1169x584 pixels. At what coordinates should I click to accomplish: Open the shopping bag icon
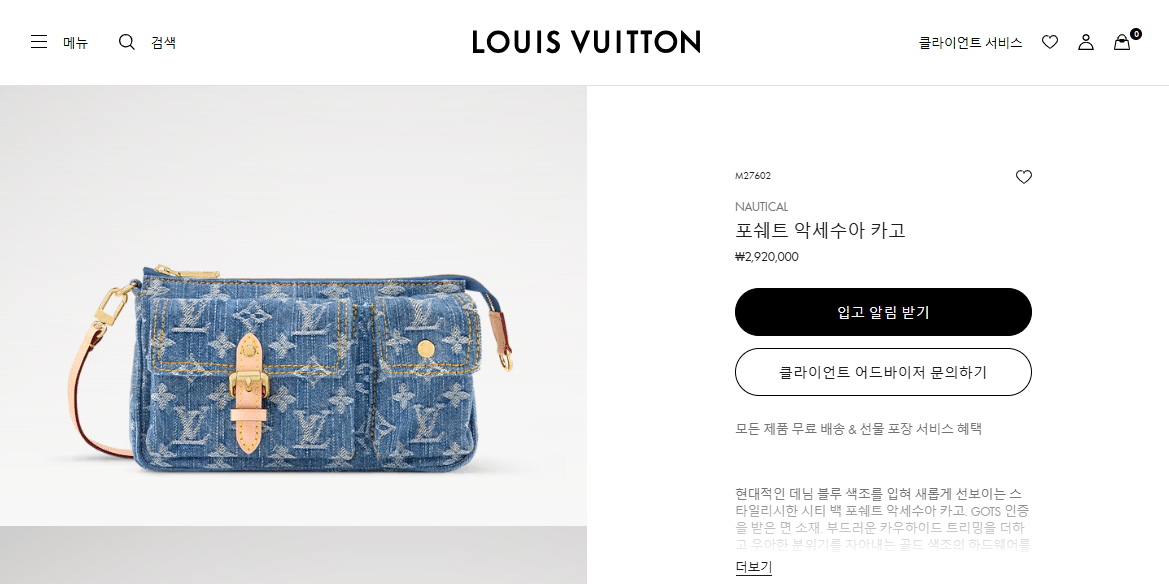point(1121,43)
